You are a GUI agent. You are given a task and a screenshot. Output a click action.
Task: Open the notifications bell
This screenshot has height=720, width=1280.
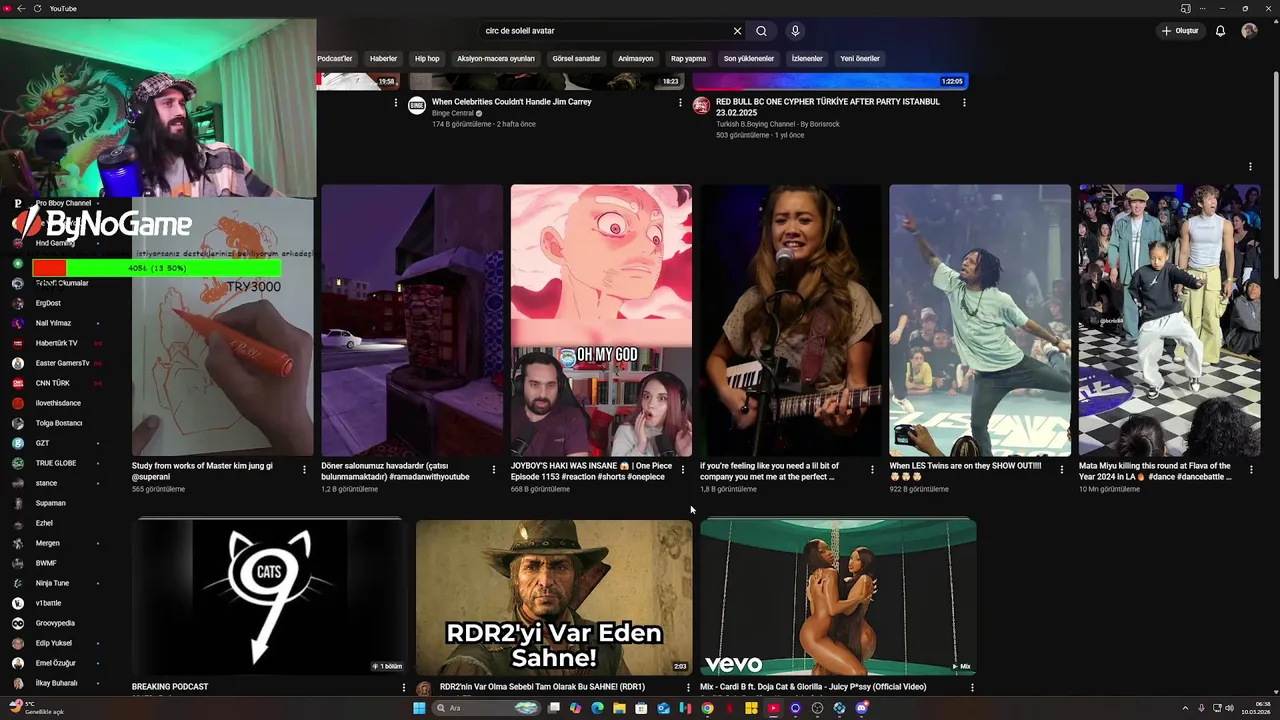click(x=1220, y=31)
